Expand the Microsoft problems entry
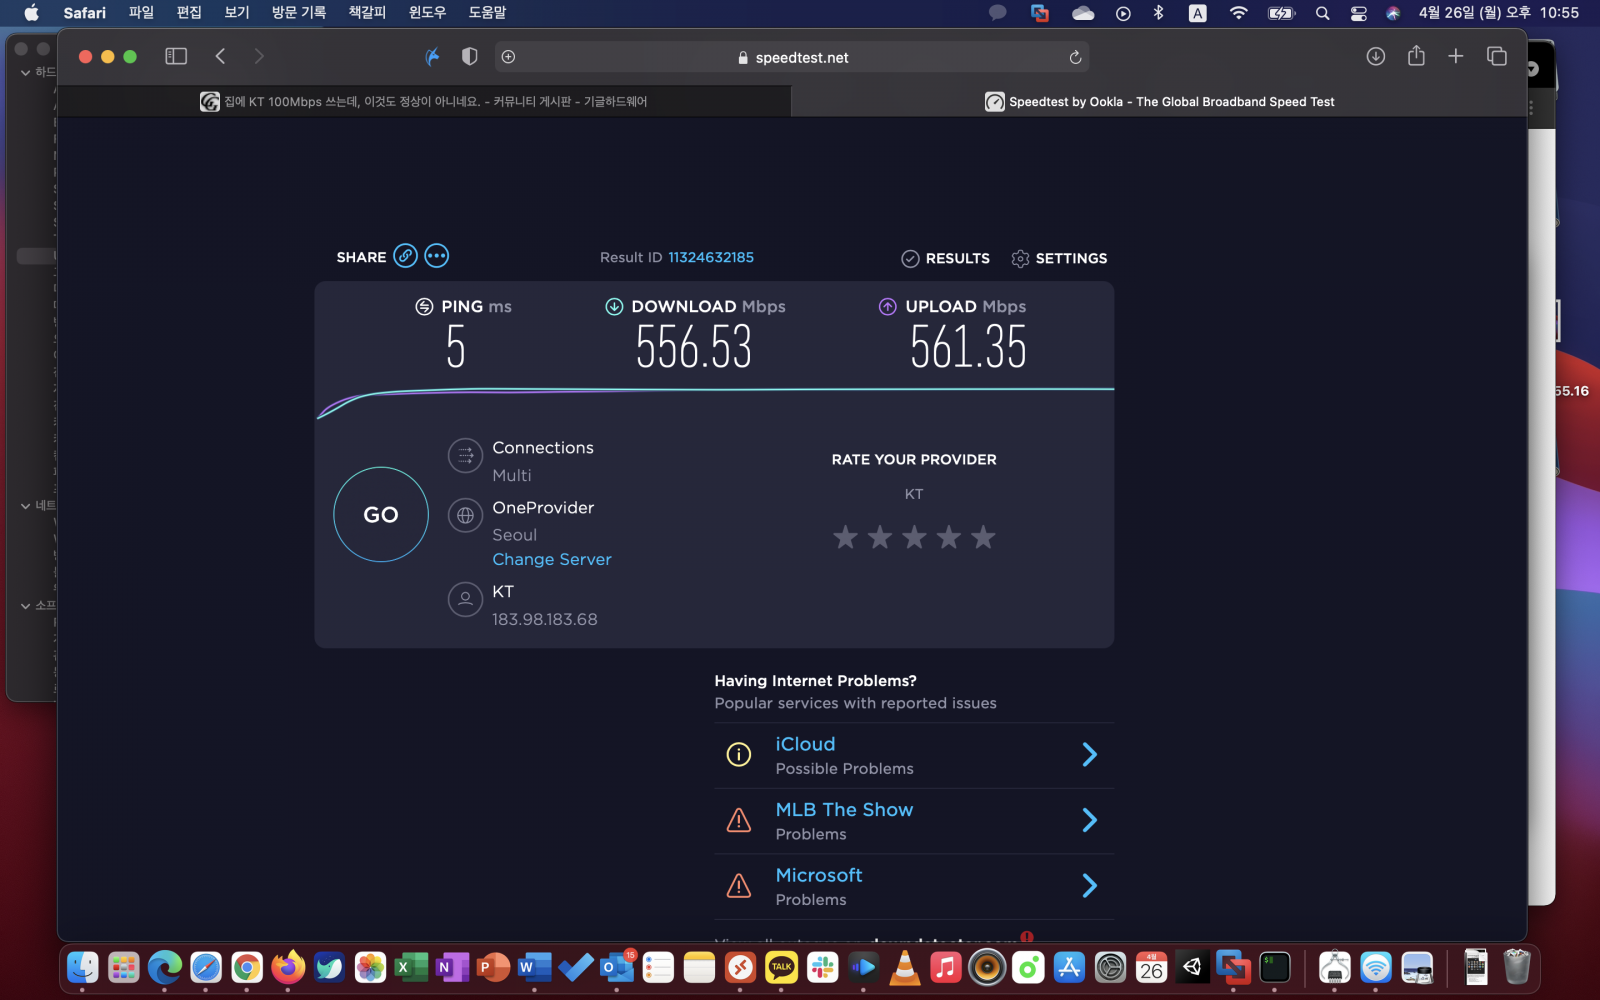 click(x=1089, y=886)
